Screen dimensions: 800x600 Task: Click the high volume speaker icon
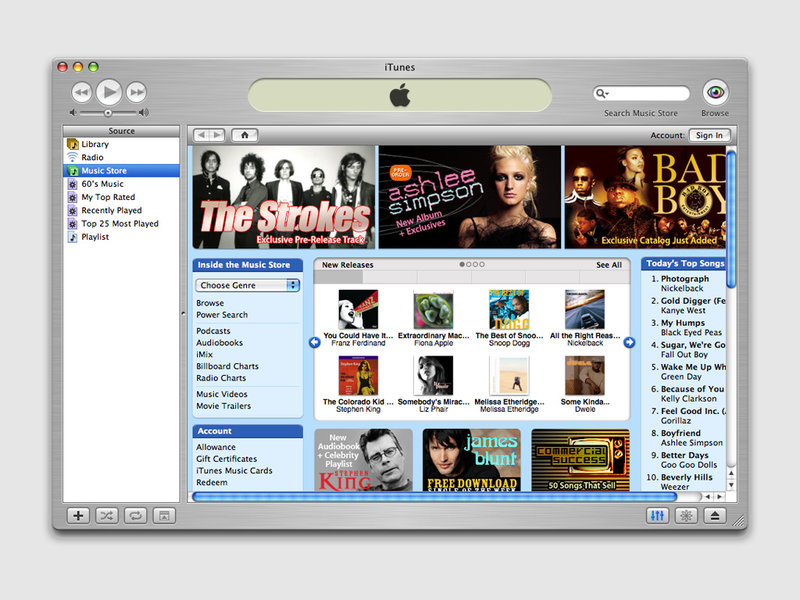pos(144,112)
